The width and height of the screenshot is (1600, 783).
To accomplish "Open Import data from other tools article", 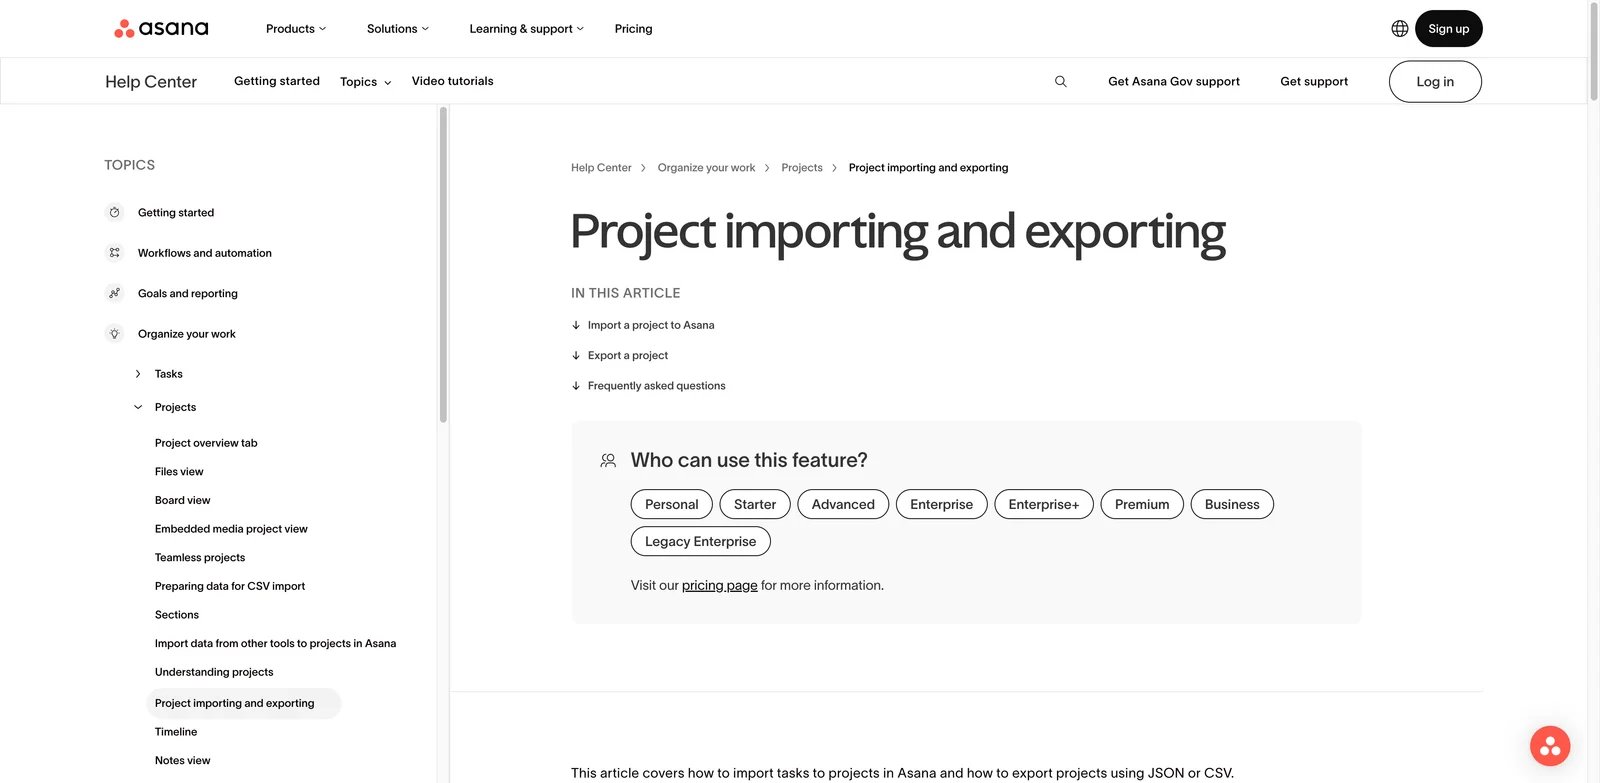I will (x=275, y=644).
